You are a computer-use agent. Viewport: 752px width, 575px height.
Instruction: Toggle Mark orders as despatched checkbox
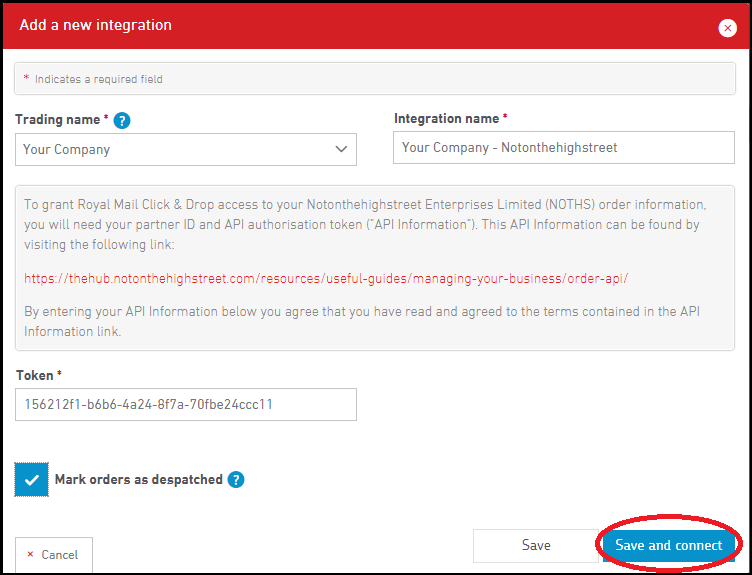click(x=32, y=480)
